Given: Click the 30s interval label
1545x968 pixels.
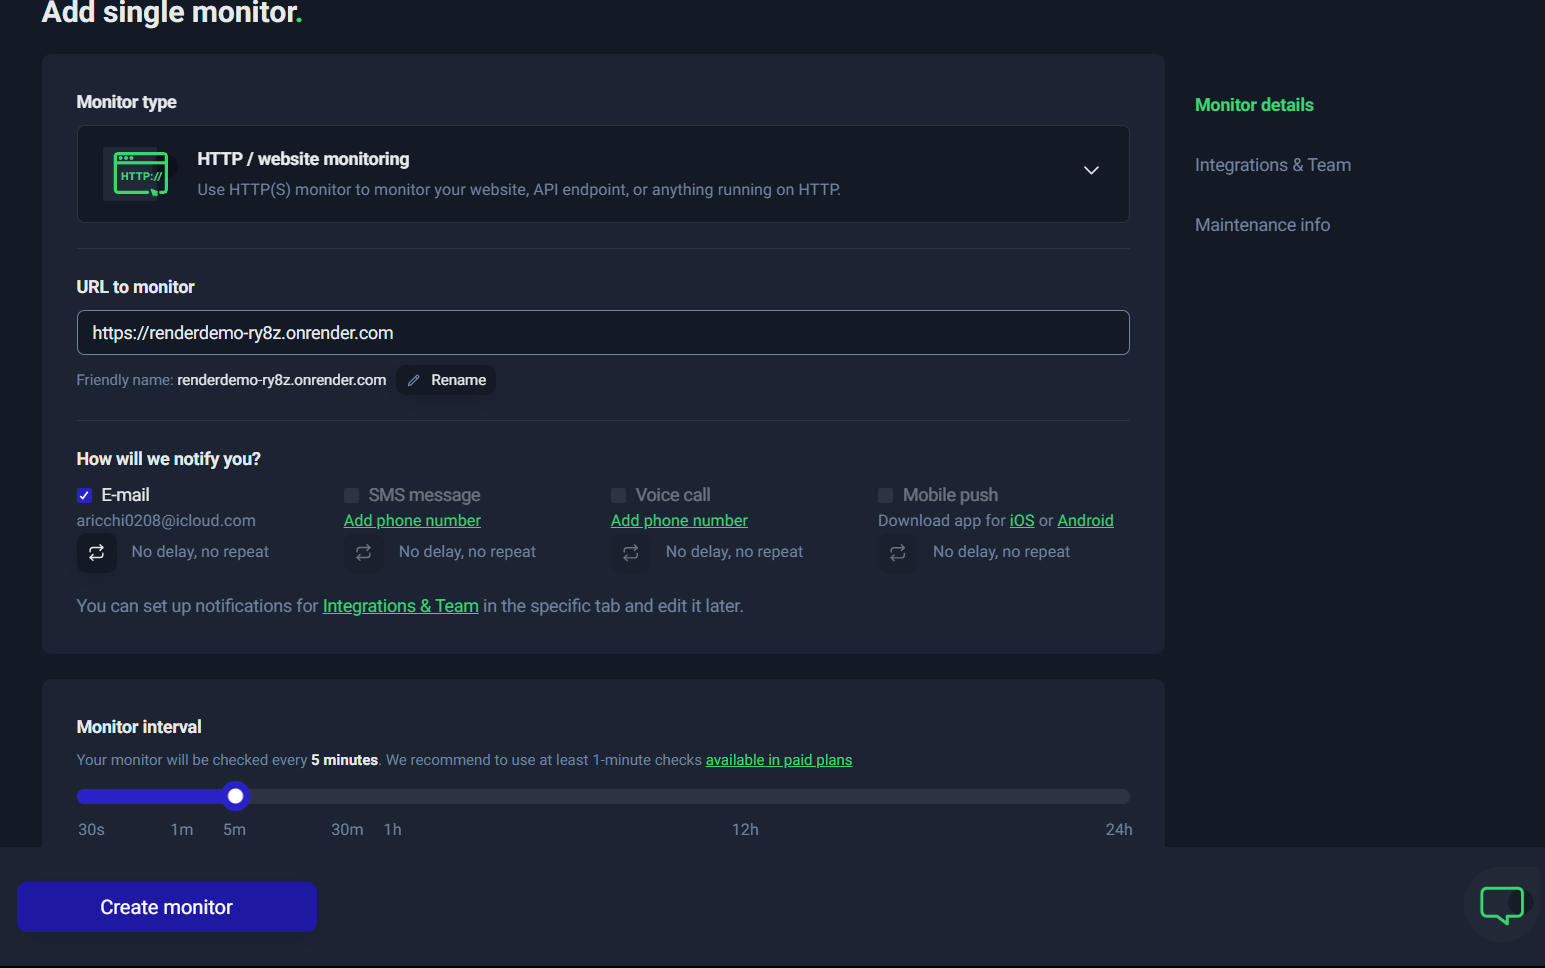Looking at the screenshot, I should pos(91,830).
